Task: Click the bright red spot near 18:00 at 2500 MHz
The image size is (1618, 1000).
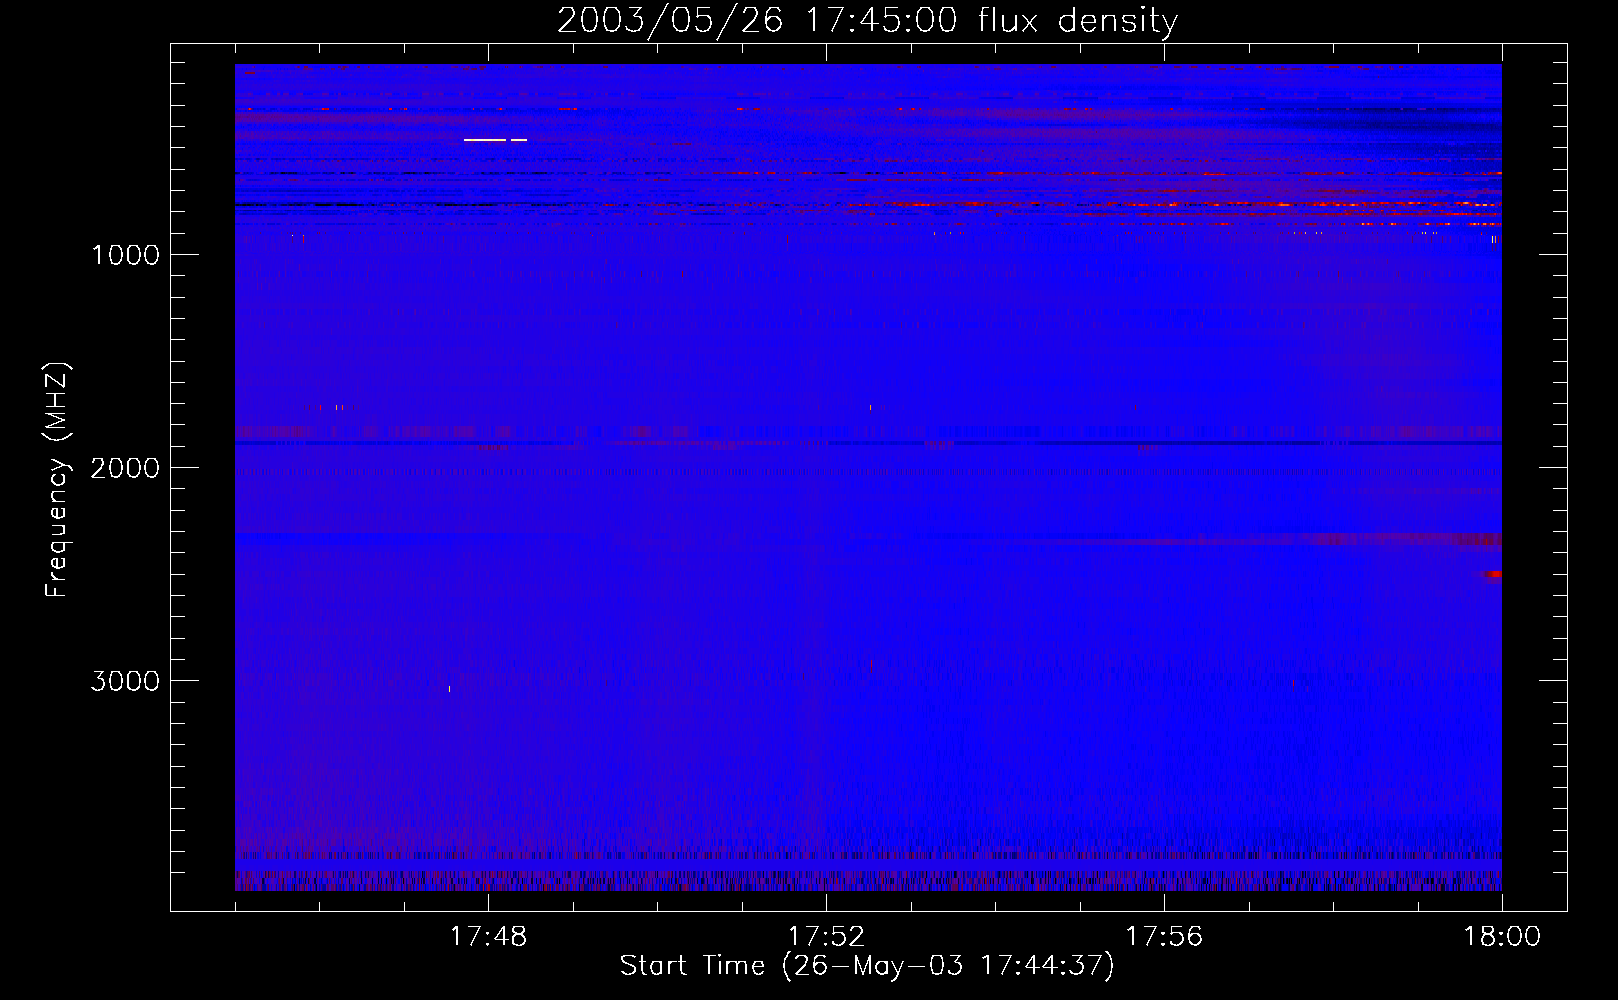Action: (x=1494, y=574)
